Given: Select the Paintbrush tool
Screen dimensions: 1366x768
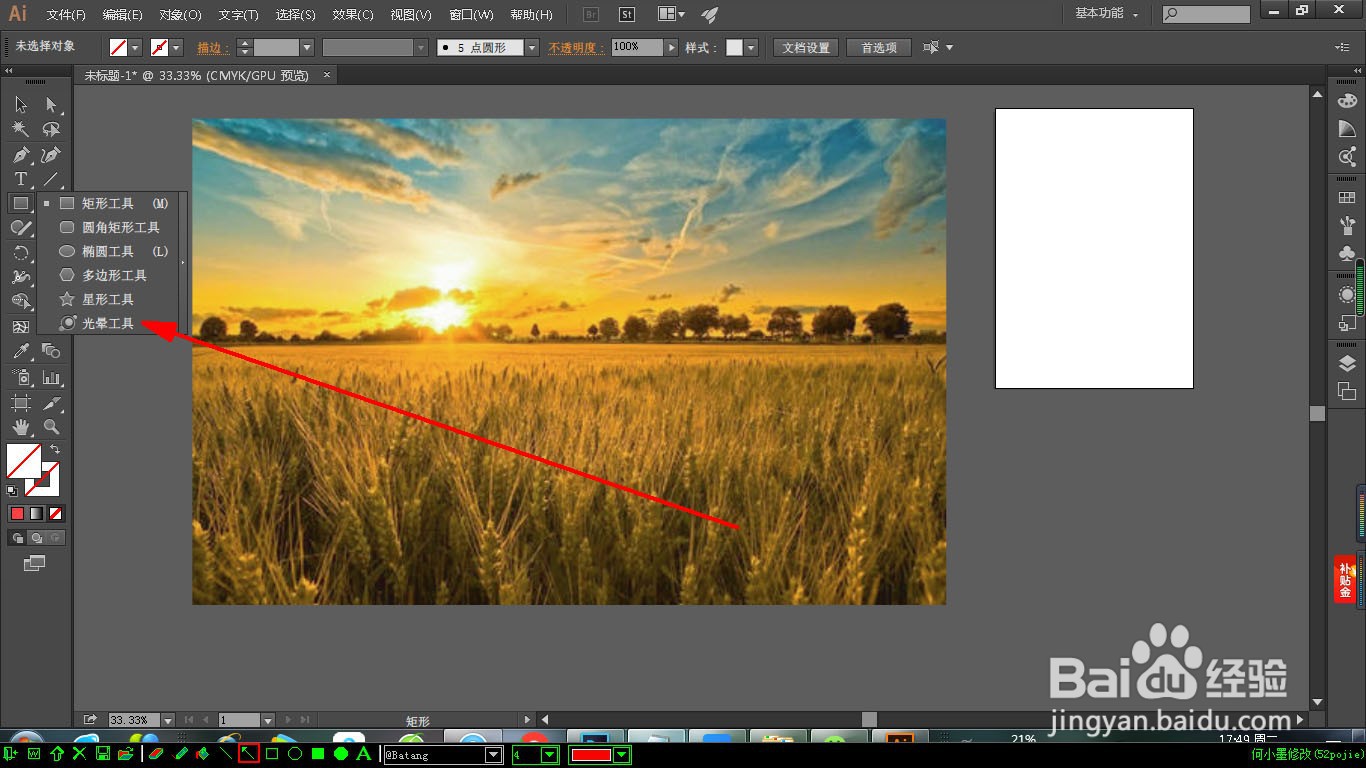Looking at the screenshot, I should pyautogui.click(x=21, y=228).
